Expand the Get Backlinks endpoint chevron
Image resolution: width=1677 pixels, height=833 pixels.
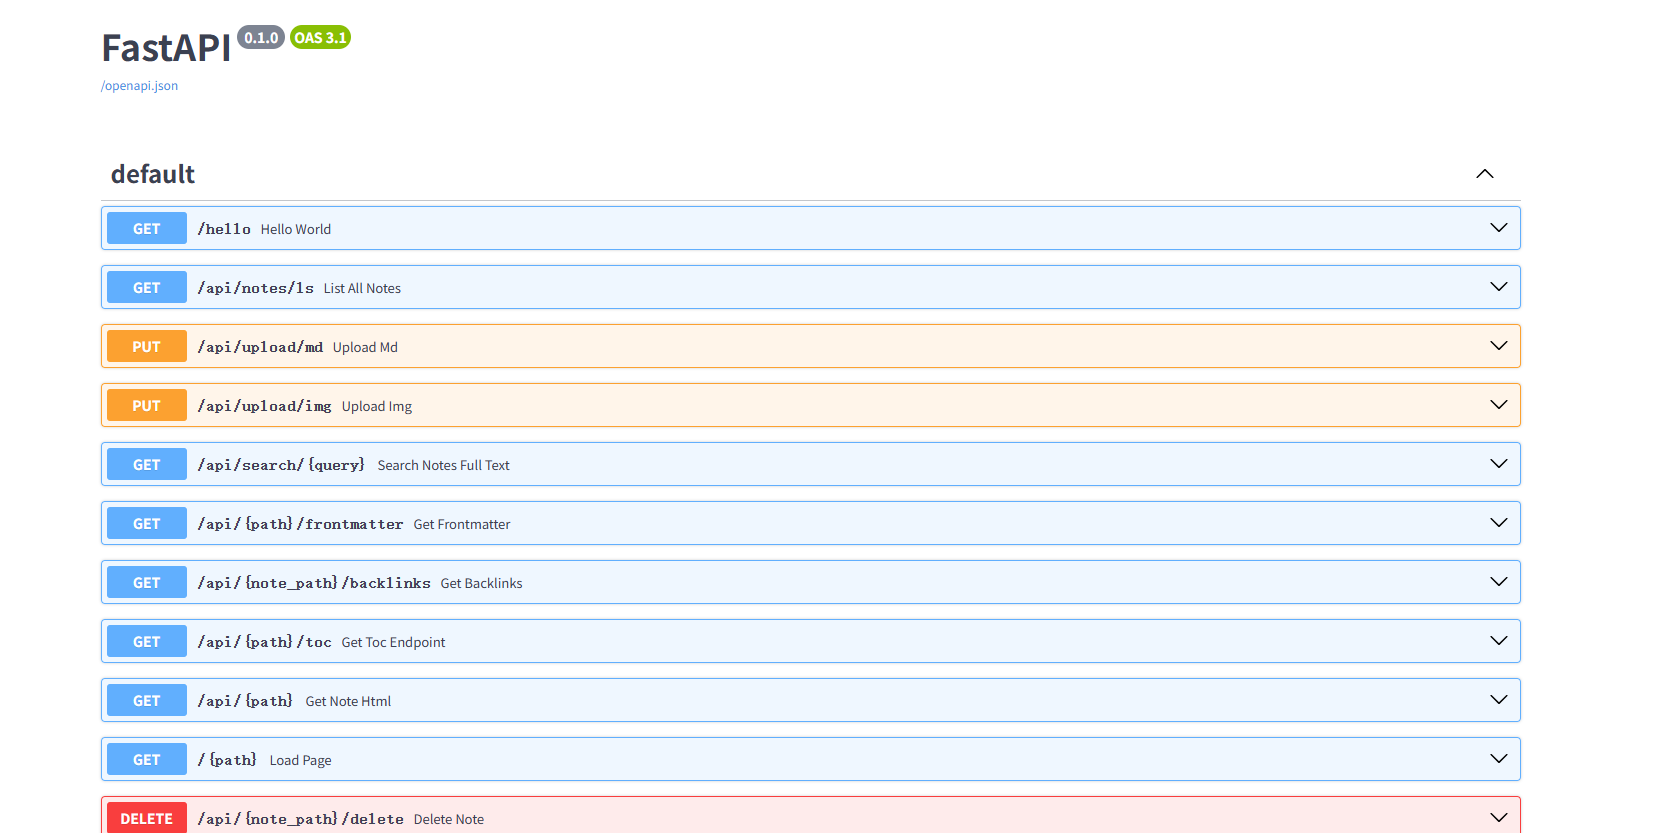(x=1499, y=582)
